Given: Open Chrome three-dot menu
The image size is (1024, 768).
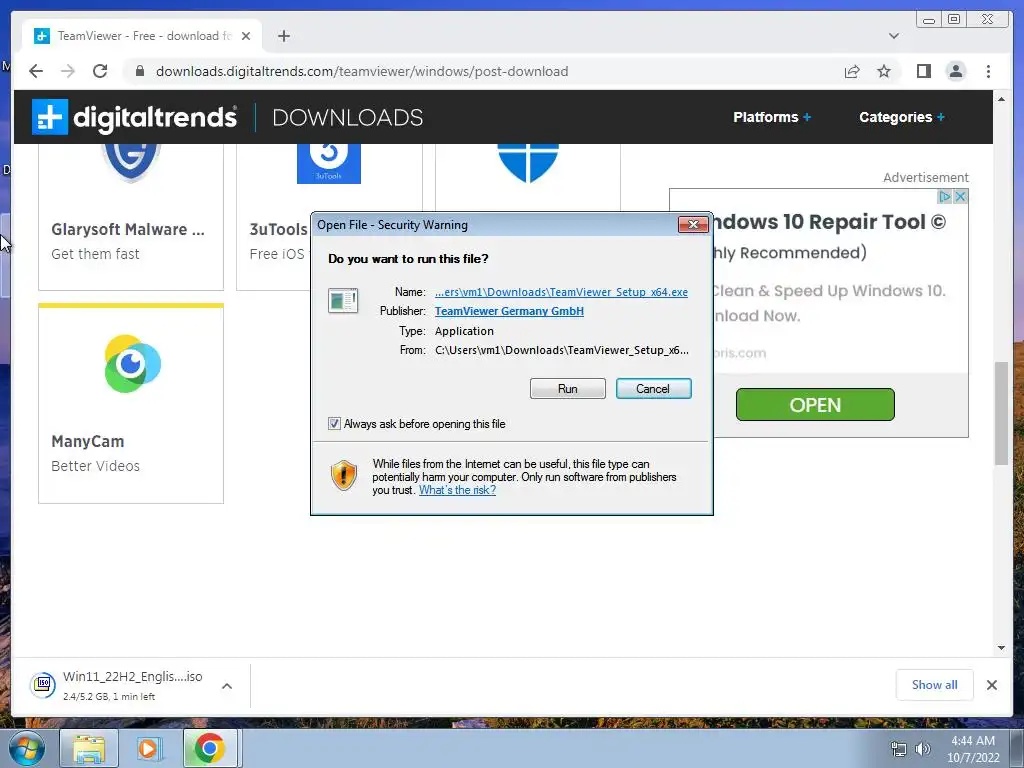Looking at the screenshot, I should point(988,71).
